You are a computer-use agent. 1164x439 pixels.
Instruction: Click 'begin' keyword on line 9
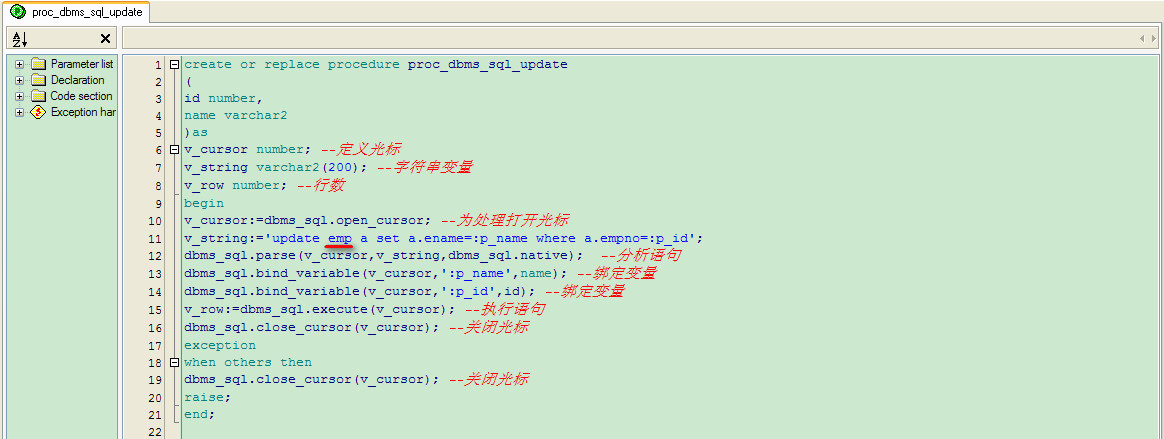click(204, 203)
